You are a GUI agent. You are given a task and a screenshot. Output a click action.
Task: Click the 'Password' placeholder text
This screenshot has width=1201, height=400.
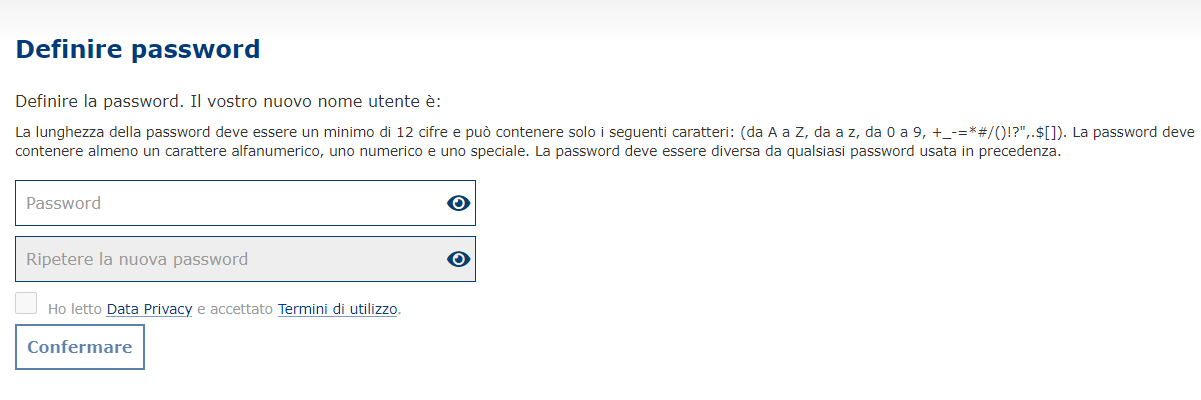point(63,203)
